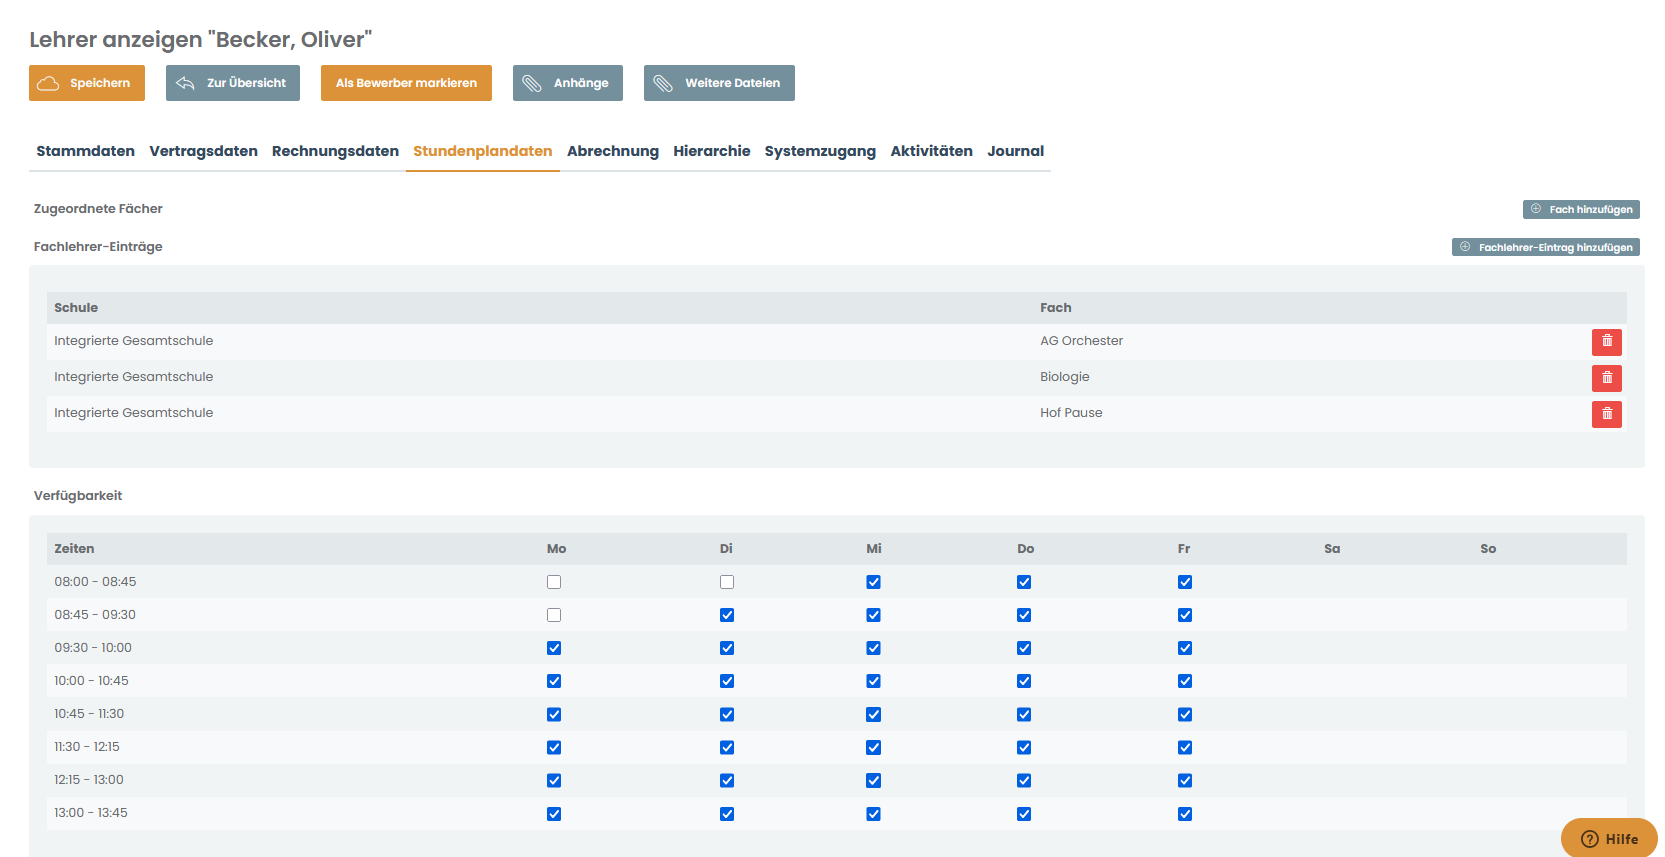Go to the Abrechnung tab
The width and height of the screenshot is (1665, 857).
click(x=613, y=151)
